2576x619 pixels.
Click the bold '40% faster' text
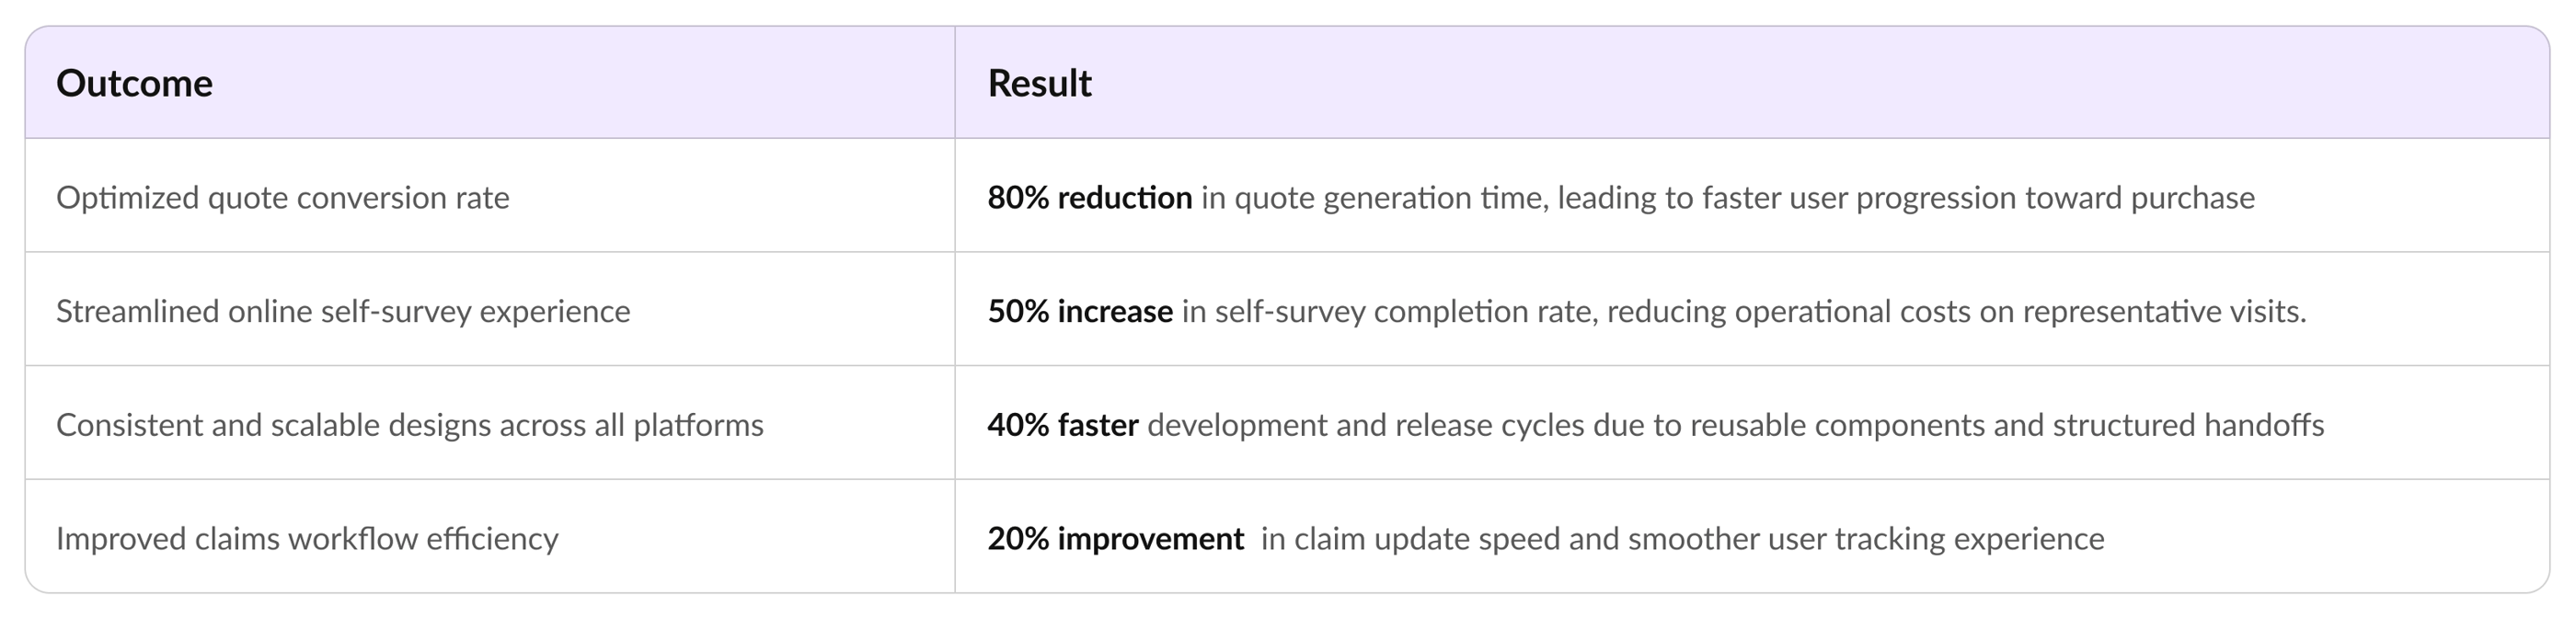tap(1063, 426)
